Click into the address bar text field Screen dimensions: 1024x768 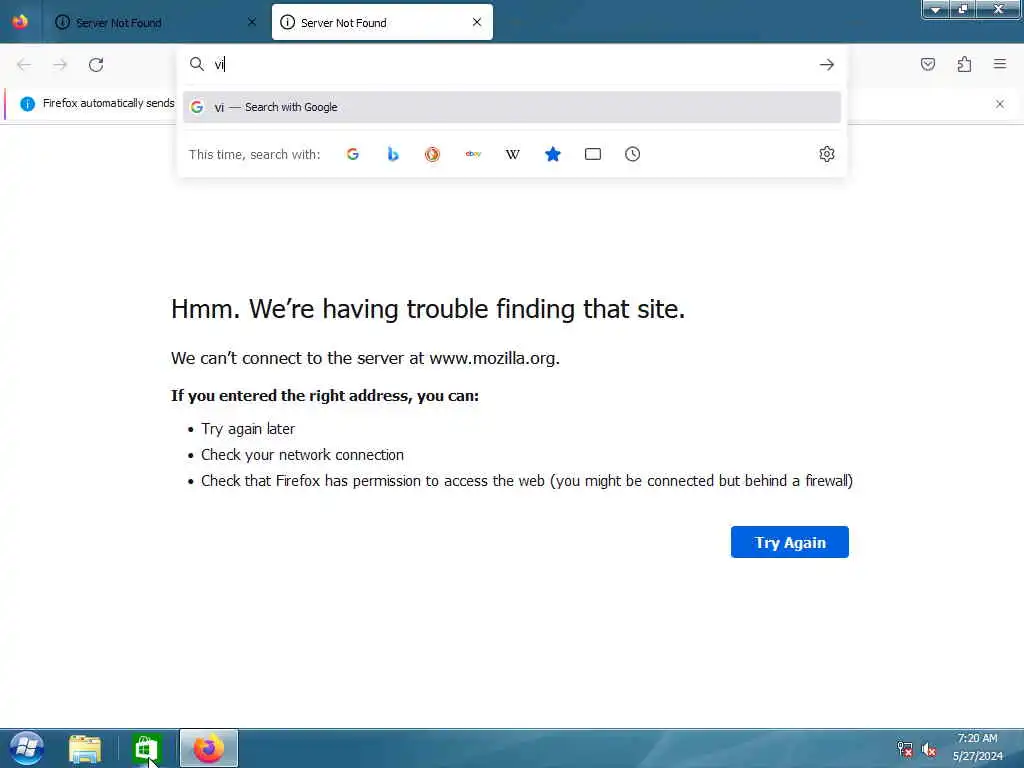click(513, 64)
